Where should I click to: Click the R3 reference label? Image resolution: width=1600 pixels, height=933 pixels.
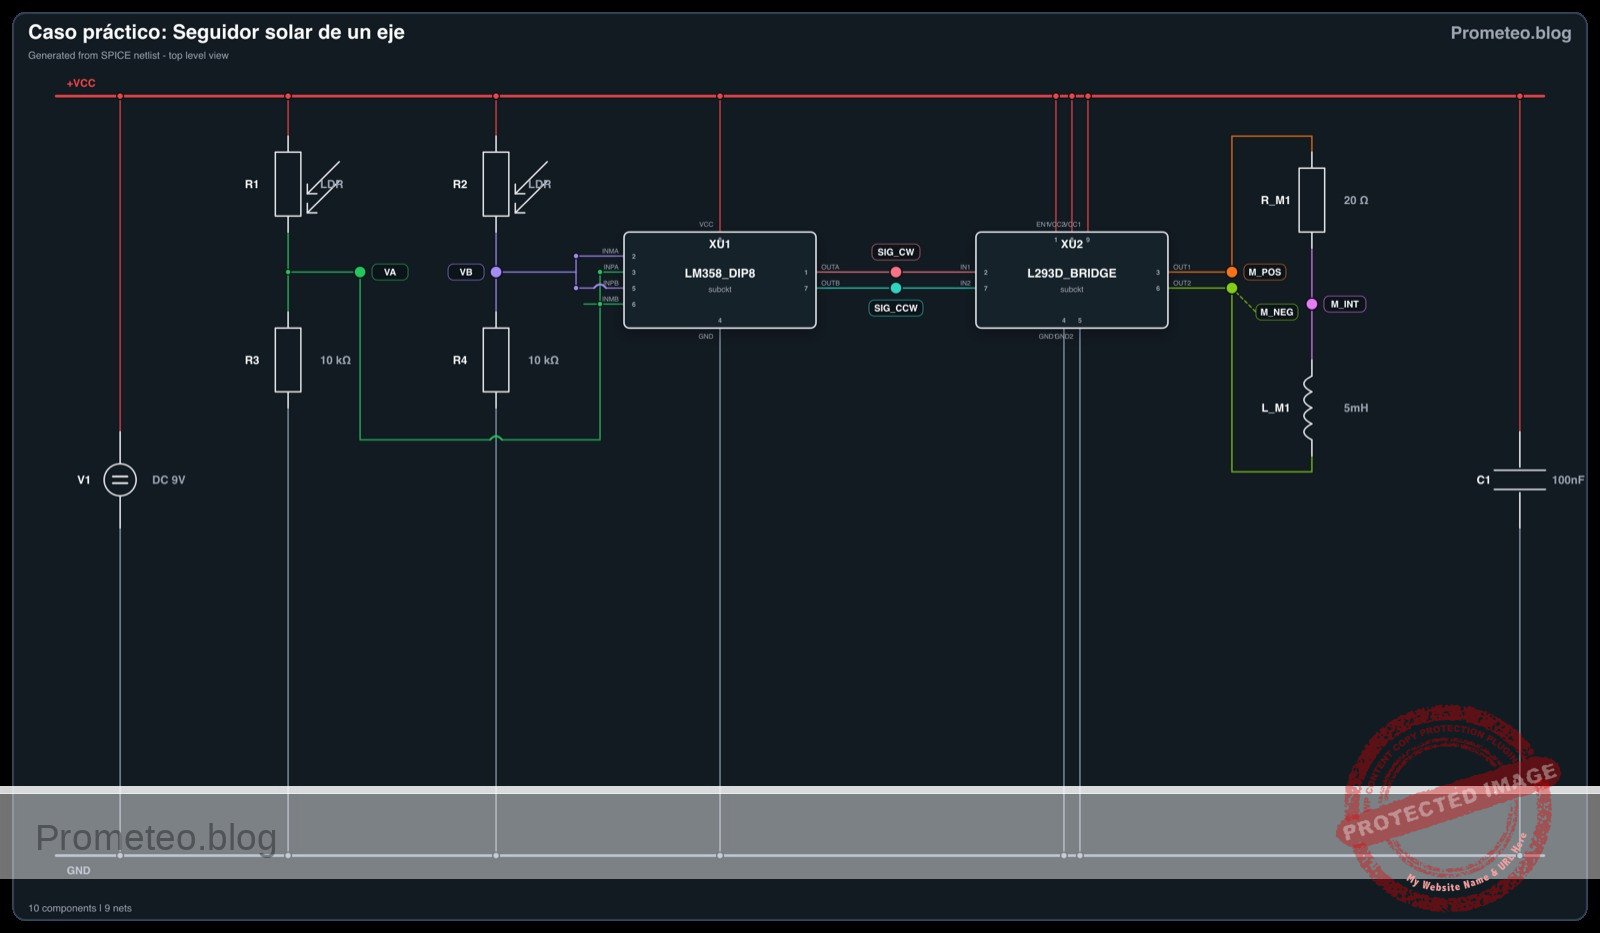coord(252,360)
